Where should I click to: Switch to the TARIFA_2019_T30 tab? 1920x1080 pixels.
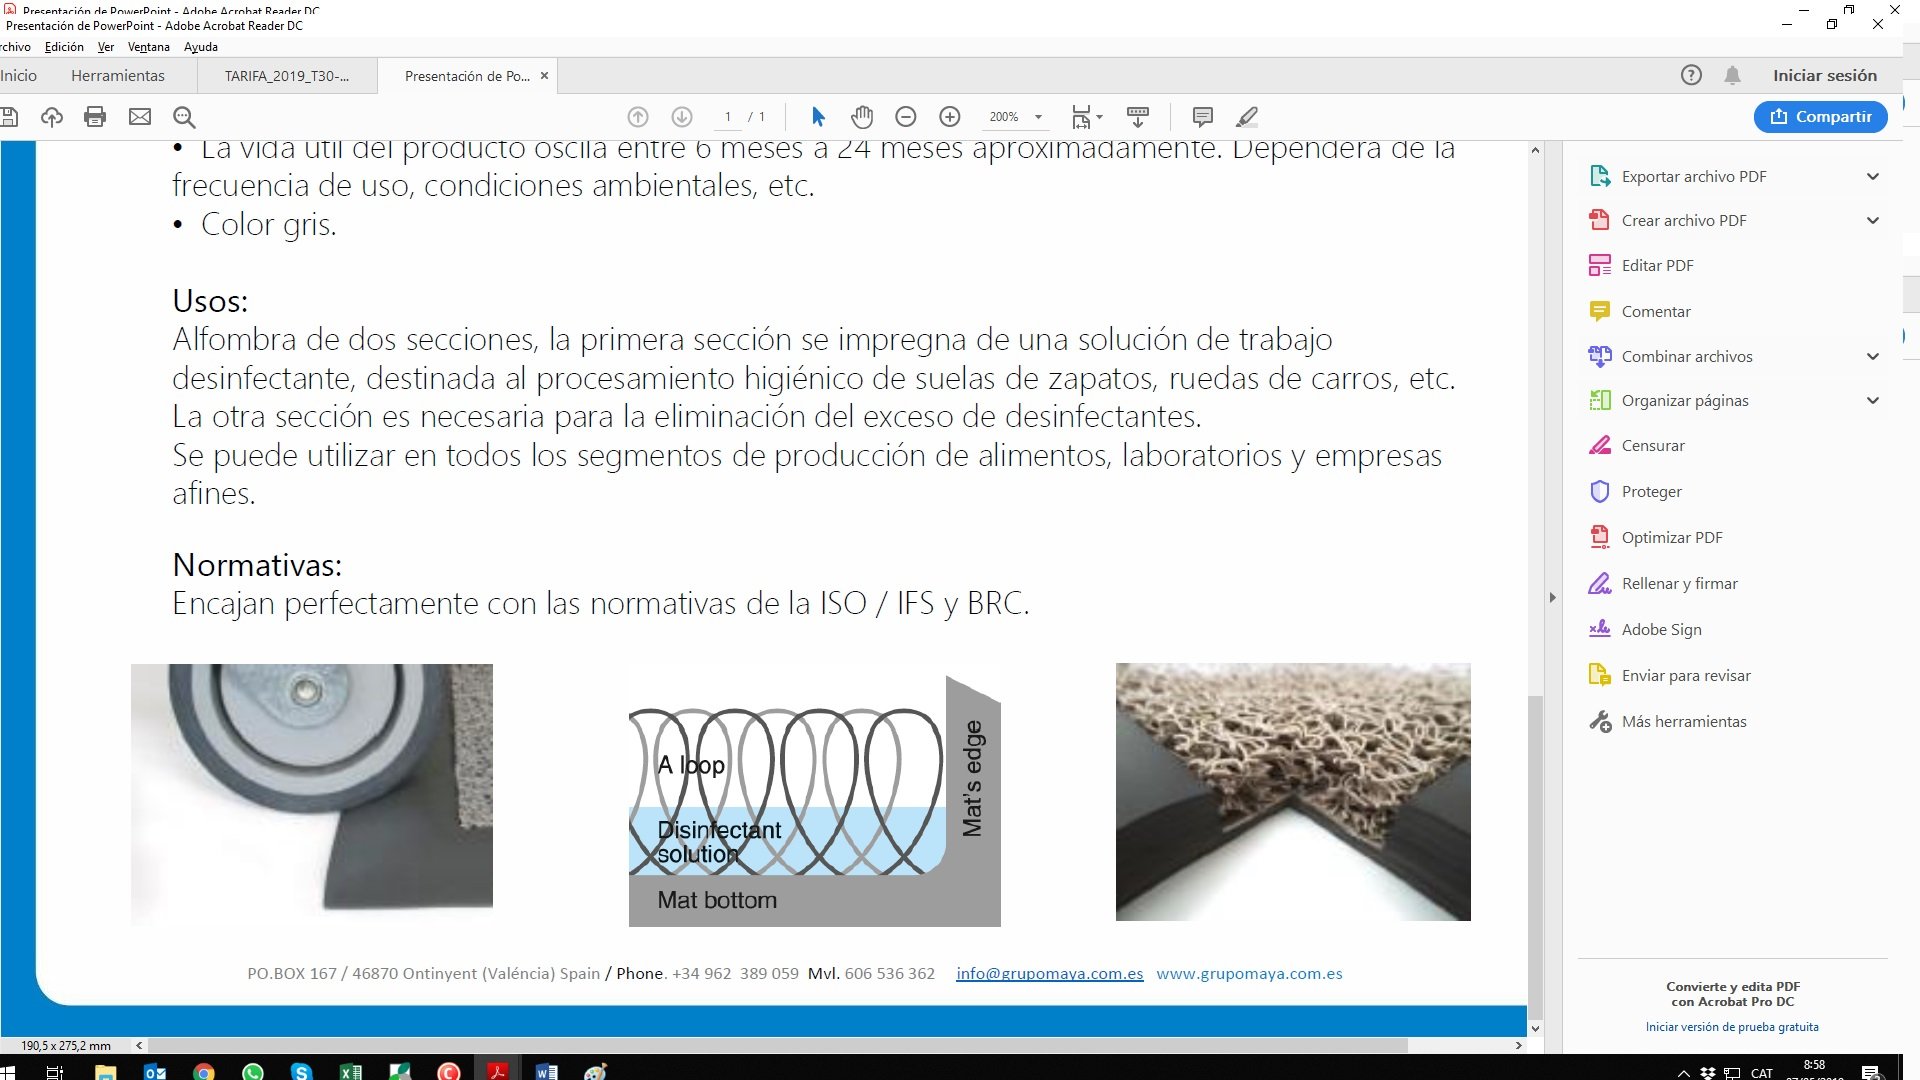287,76
